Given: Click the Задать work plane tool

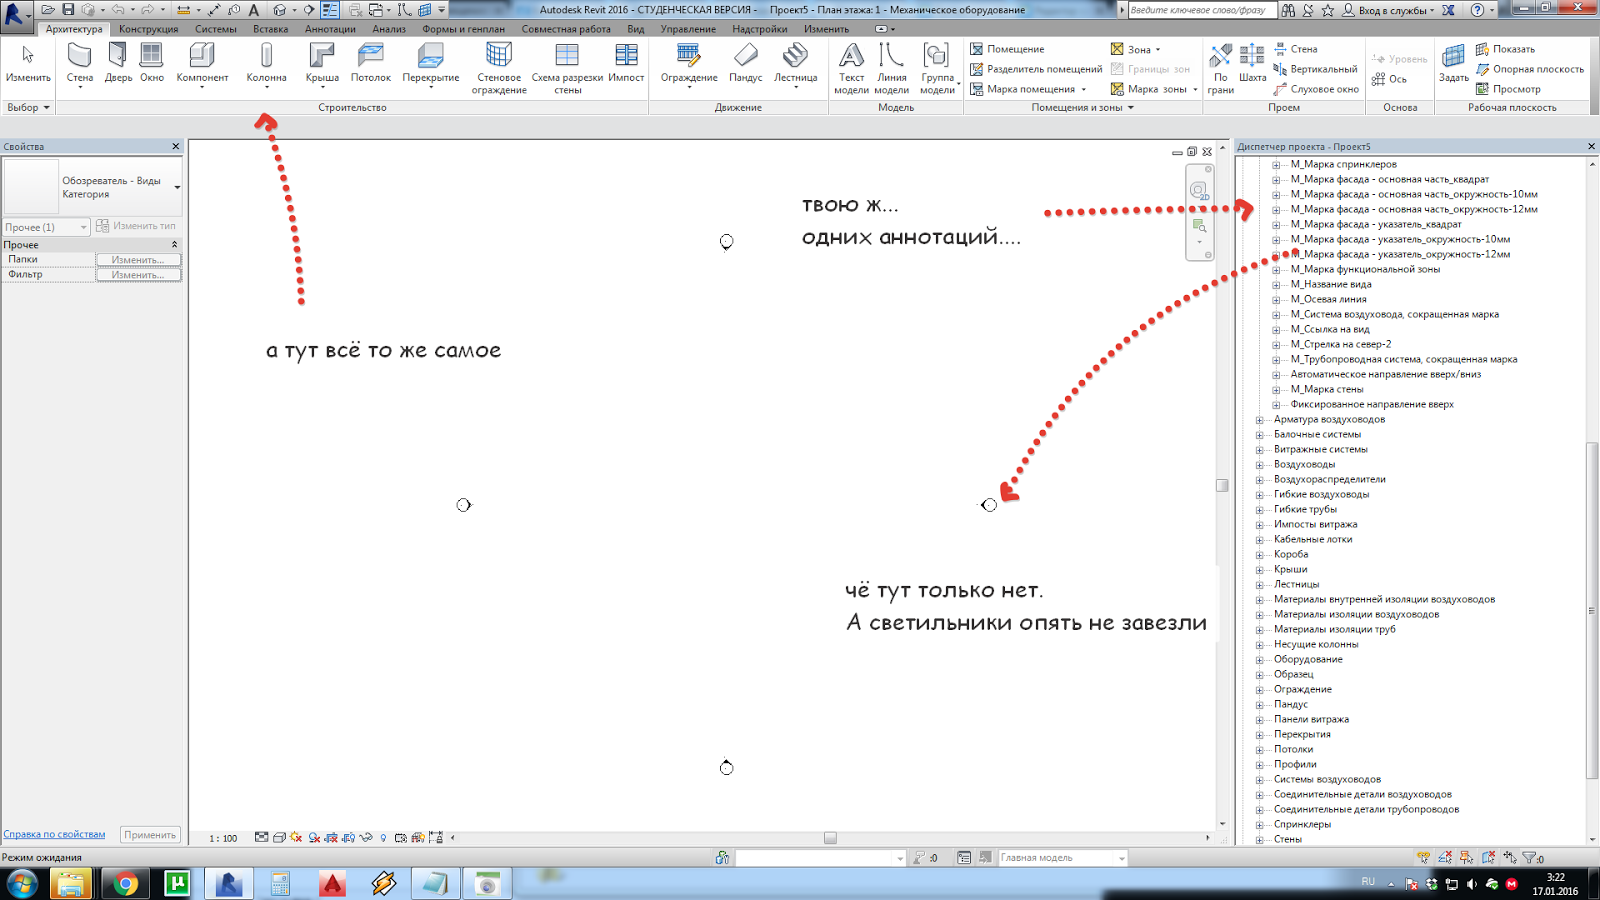Looking at the screenshot, I should pyautogui.click(x=1453, y=63).
